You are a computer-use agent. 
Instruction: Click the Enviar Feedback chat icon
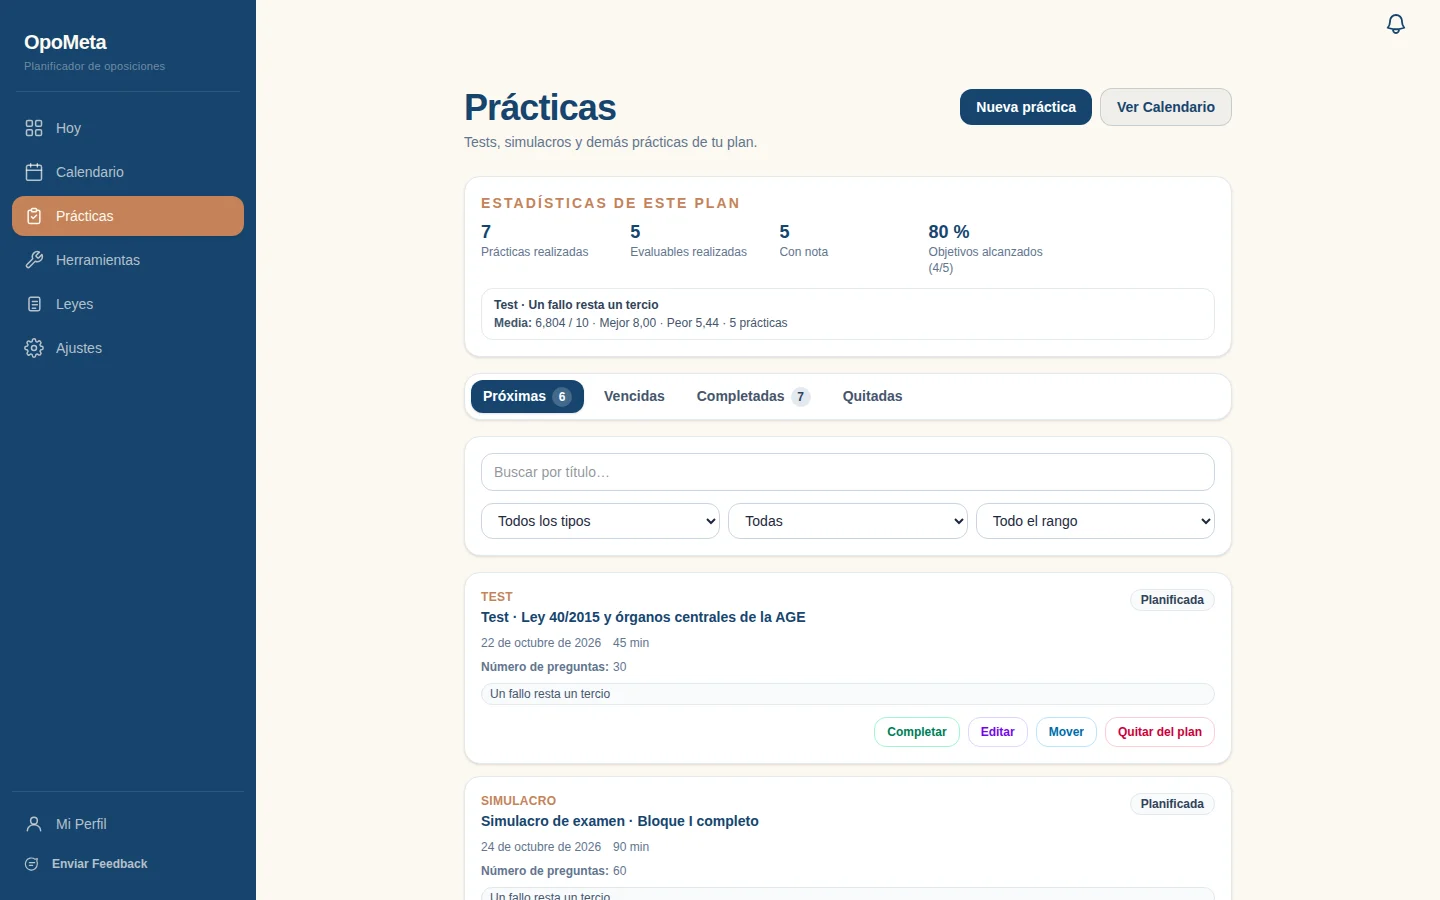pyautogui.click(x=32, y=864)
